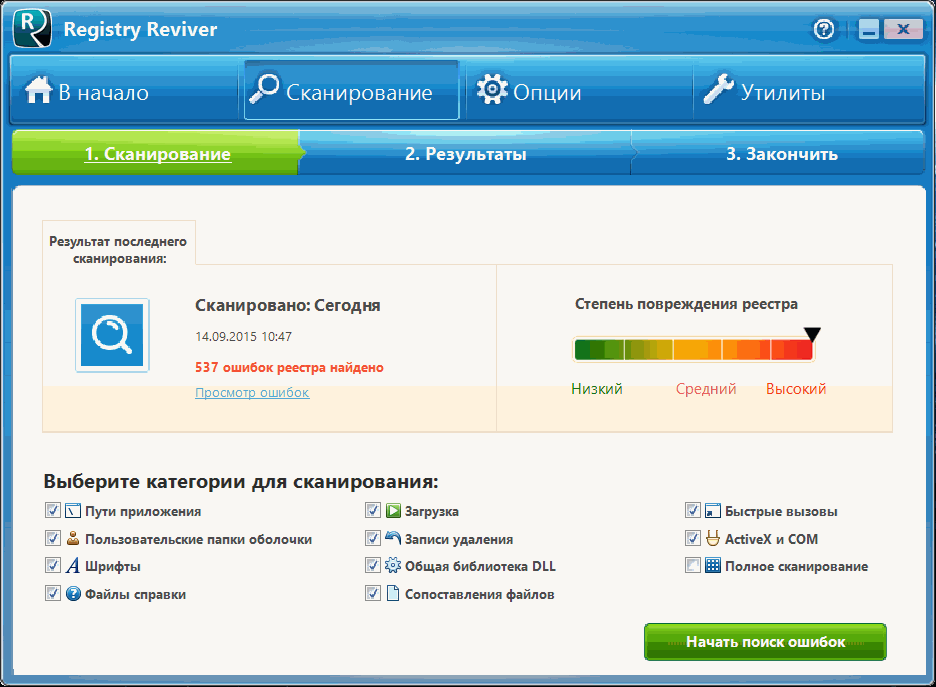Click the gear icon beside Опции
This screenshot has width=936, height=687.
492,90
